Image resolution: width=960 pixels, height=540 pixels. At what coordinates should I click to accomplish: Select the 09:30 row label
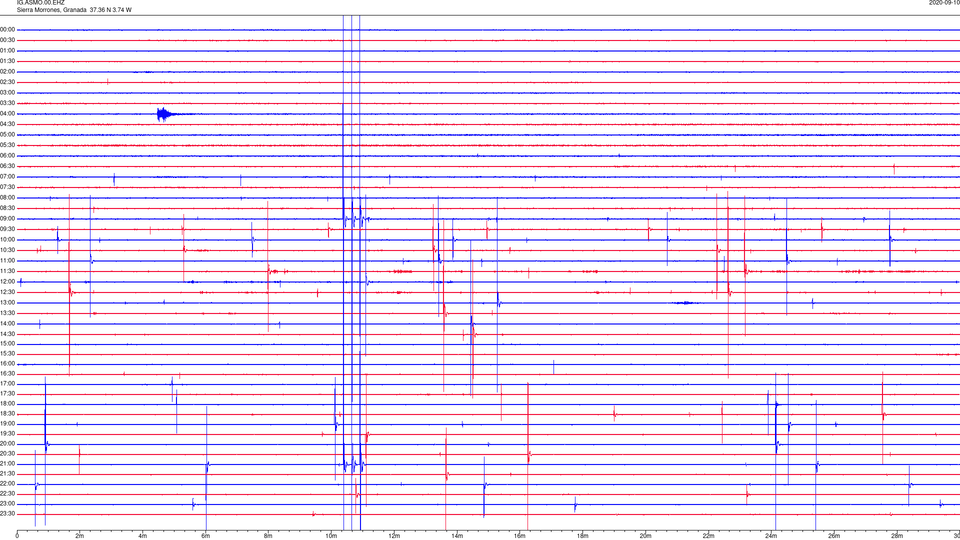point(8,229)
